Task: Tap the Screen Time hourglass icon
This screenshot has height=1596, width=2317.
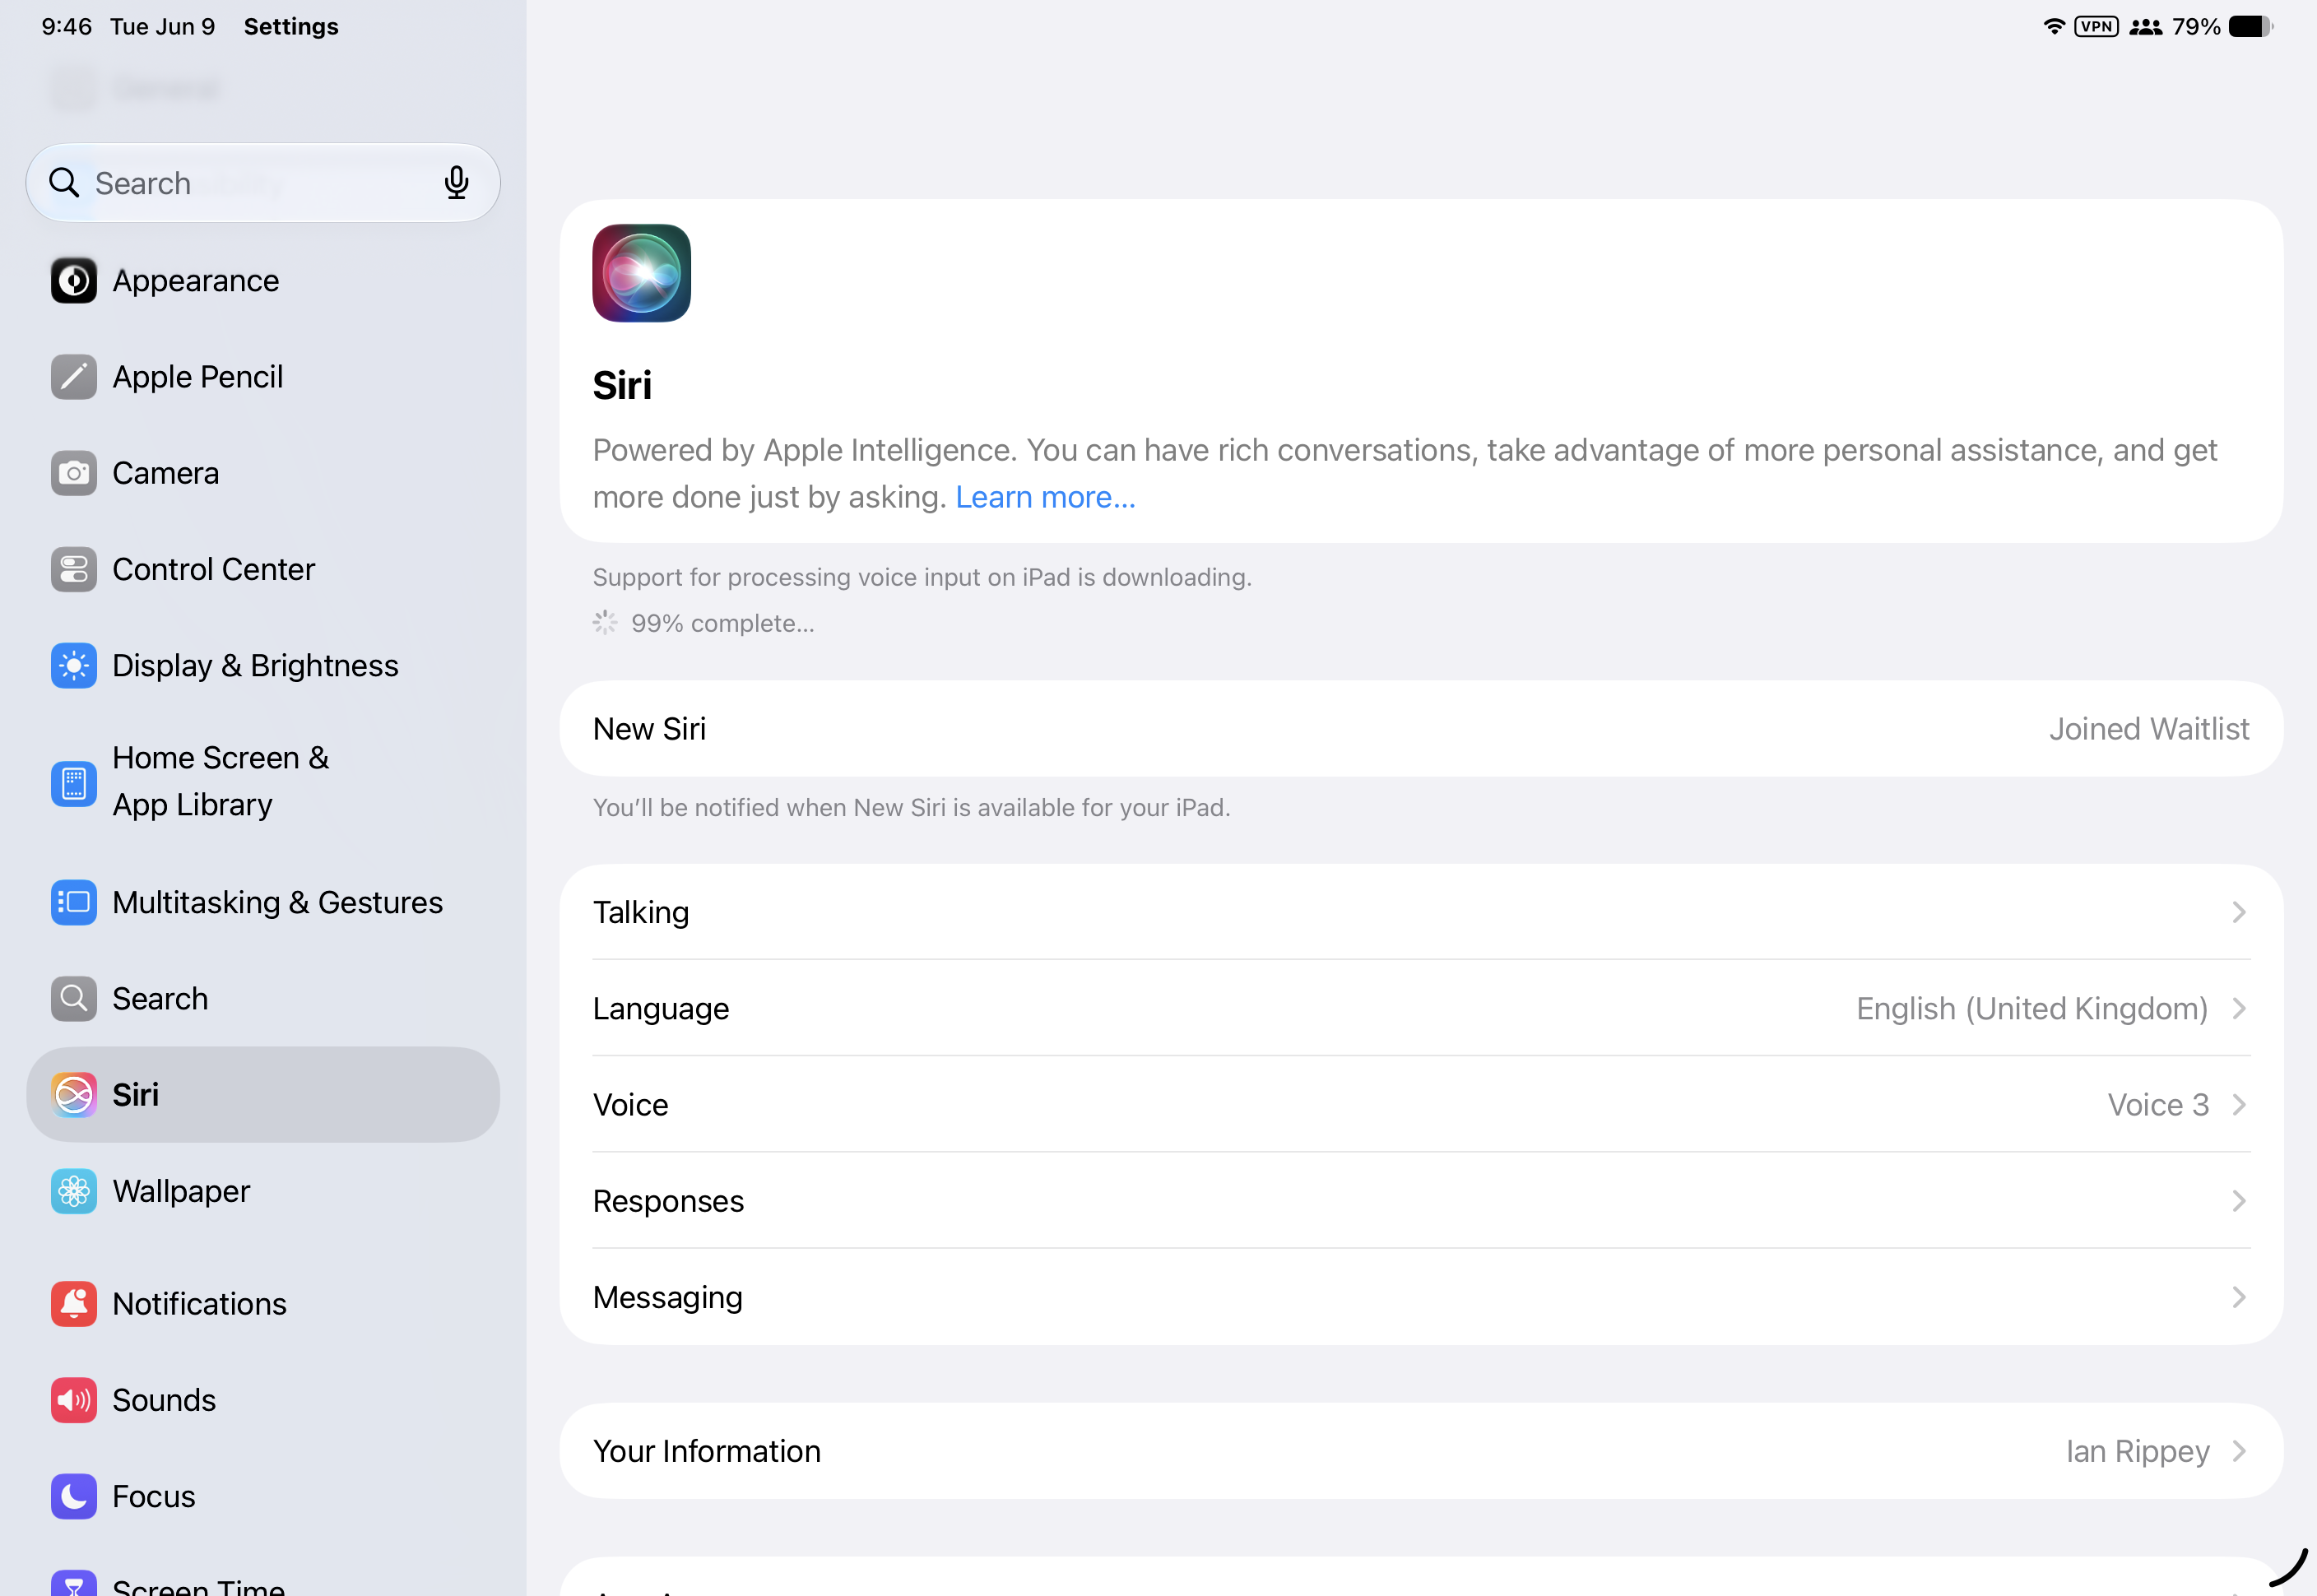Action: click(x=74, y=1583)
